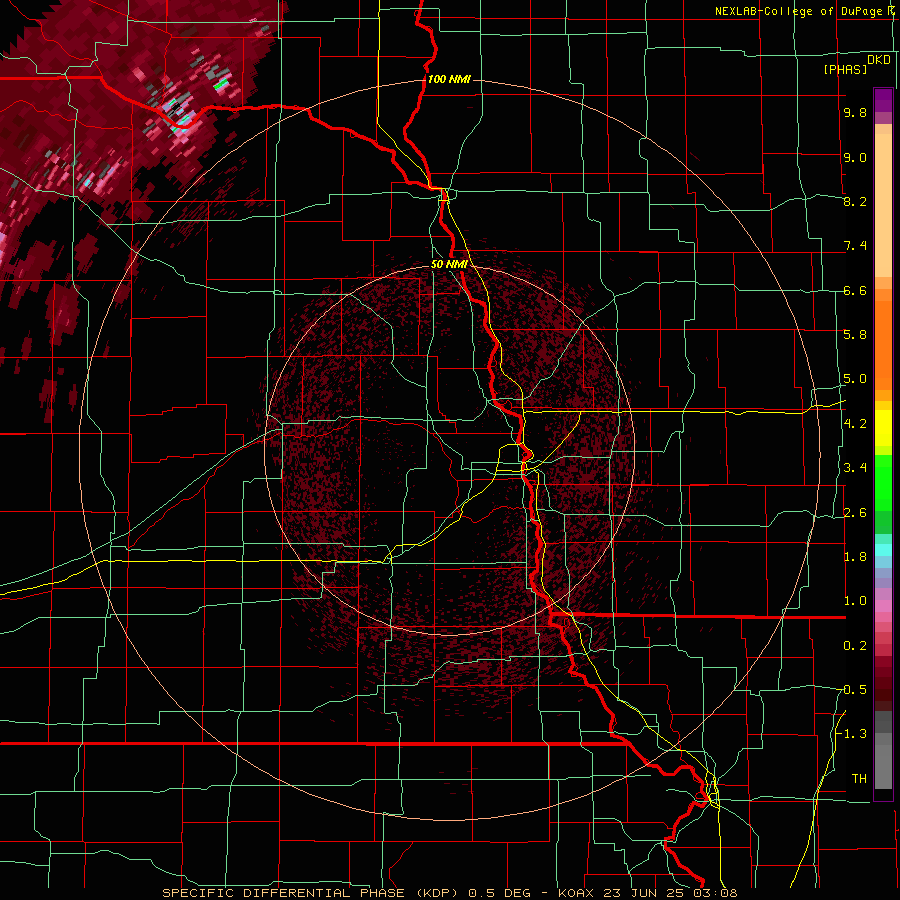Click the 9.8 value on the color scale
The height and width of the screenshot is (900, 900).
855,112
